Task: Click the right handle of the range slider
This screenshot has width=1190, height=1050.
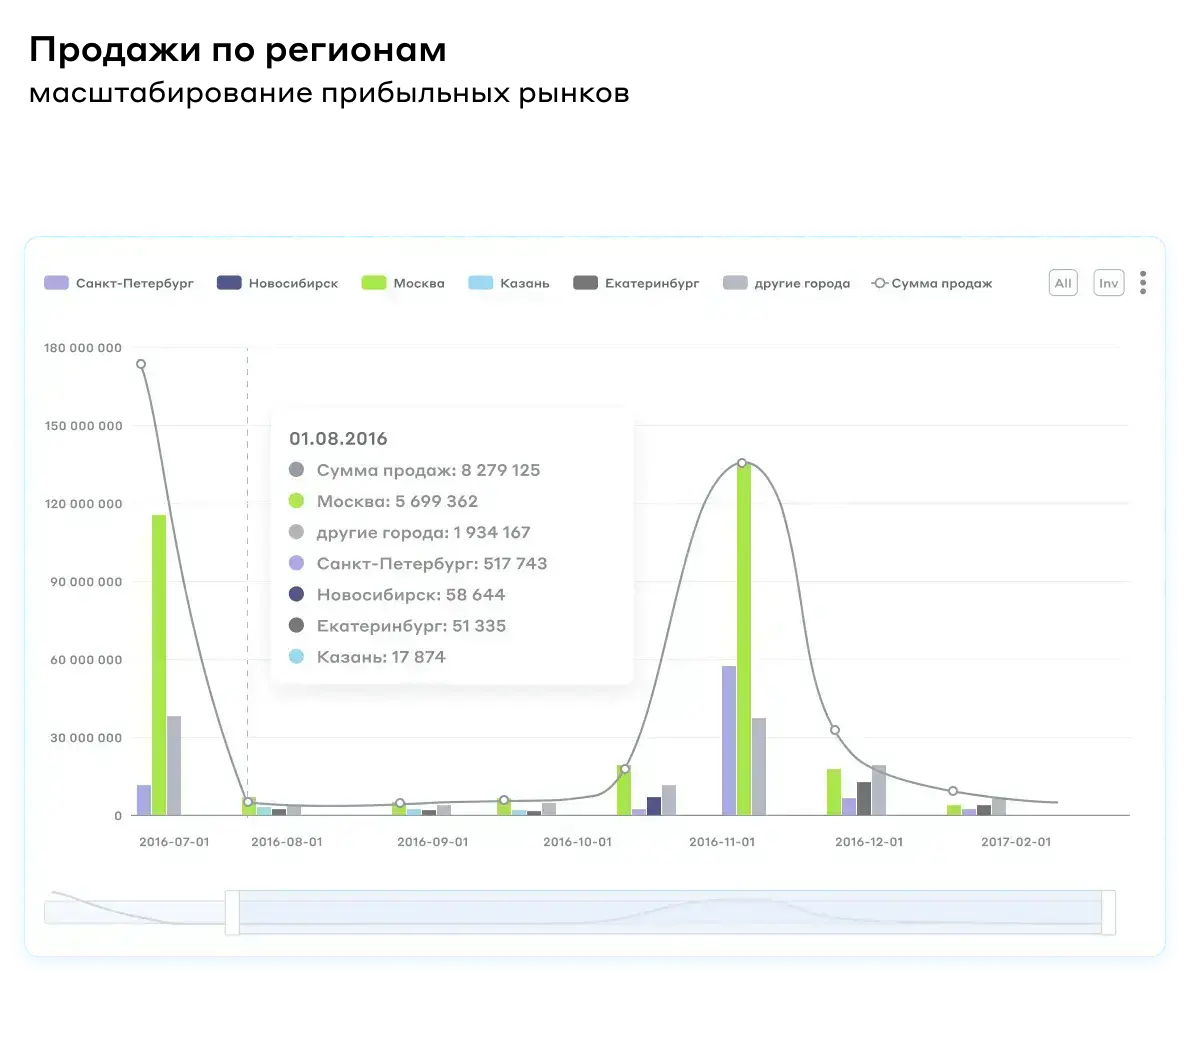Action: tap(1108, 913)
